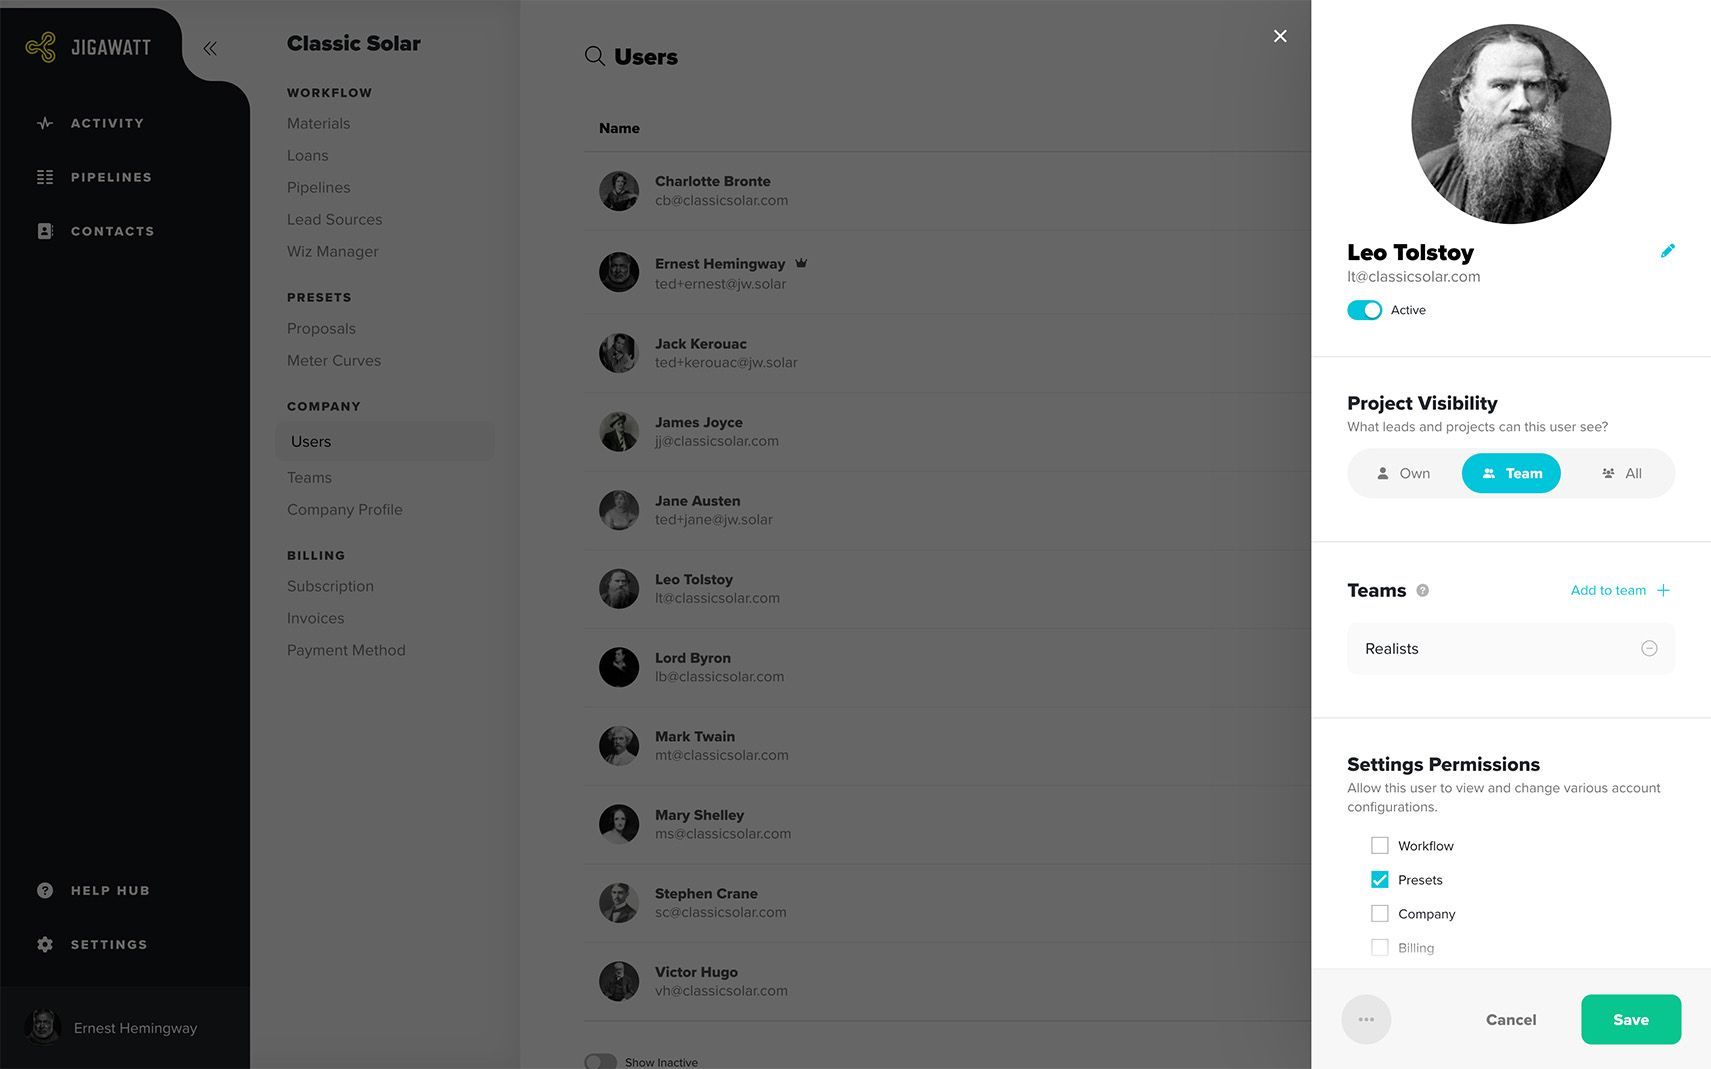Image resolution: width=1711 pixels, height=1069 pixels.
Task: Choose the All project visibility option
Action: (1621, 473)
